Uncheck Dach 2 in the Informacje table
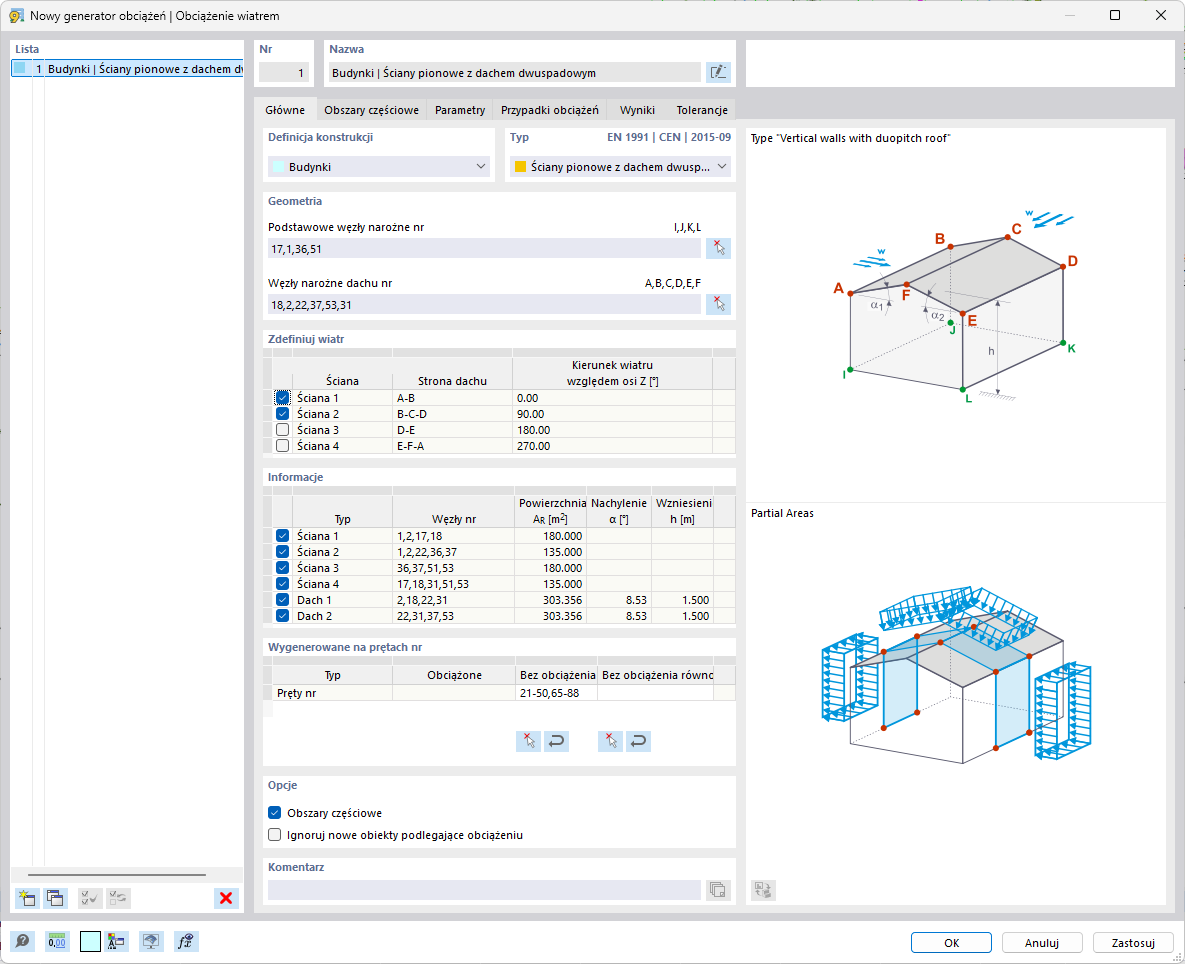Image resolution: width=1185 pixels, height=964 pixels. tap(283, 616)
